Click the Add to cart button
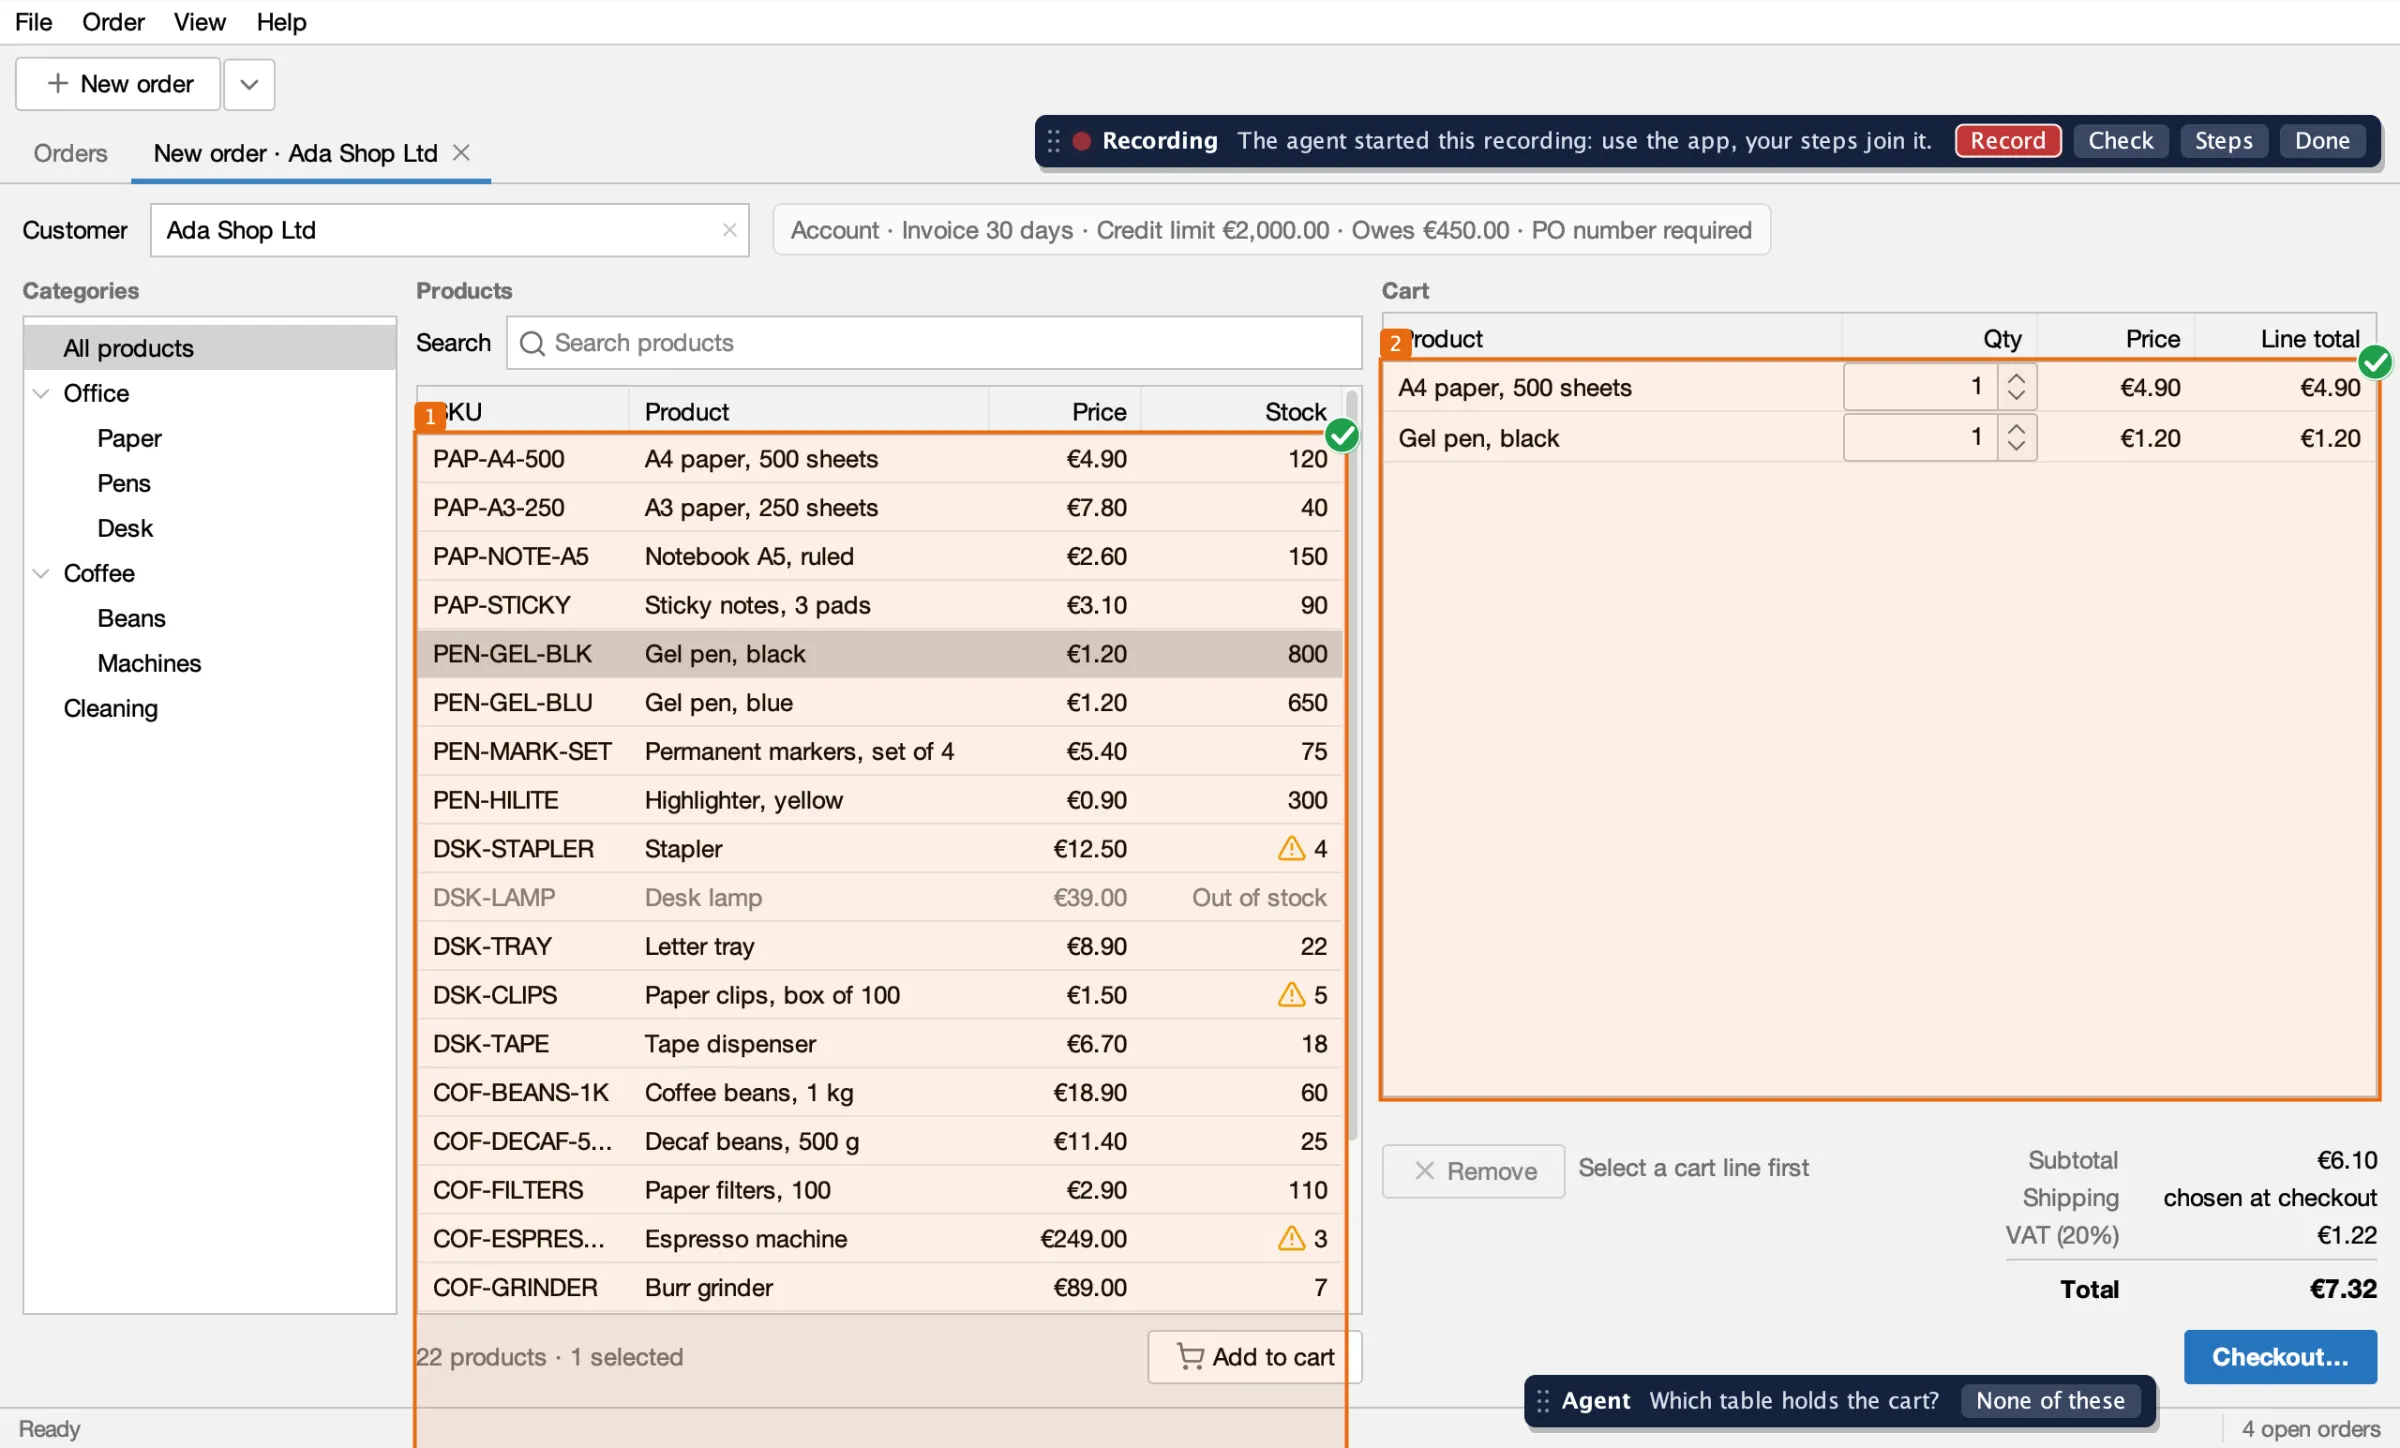2400x1448 pixels. [x=1255, y=1357]
